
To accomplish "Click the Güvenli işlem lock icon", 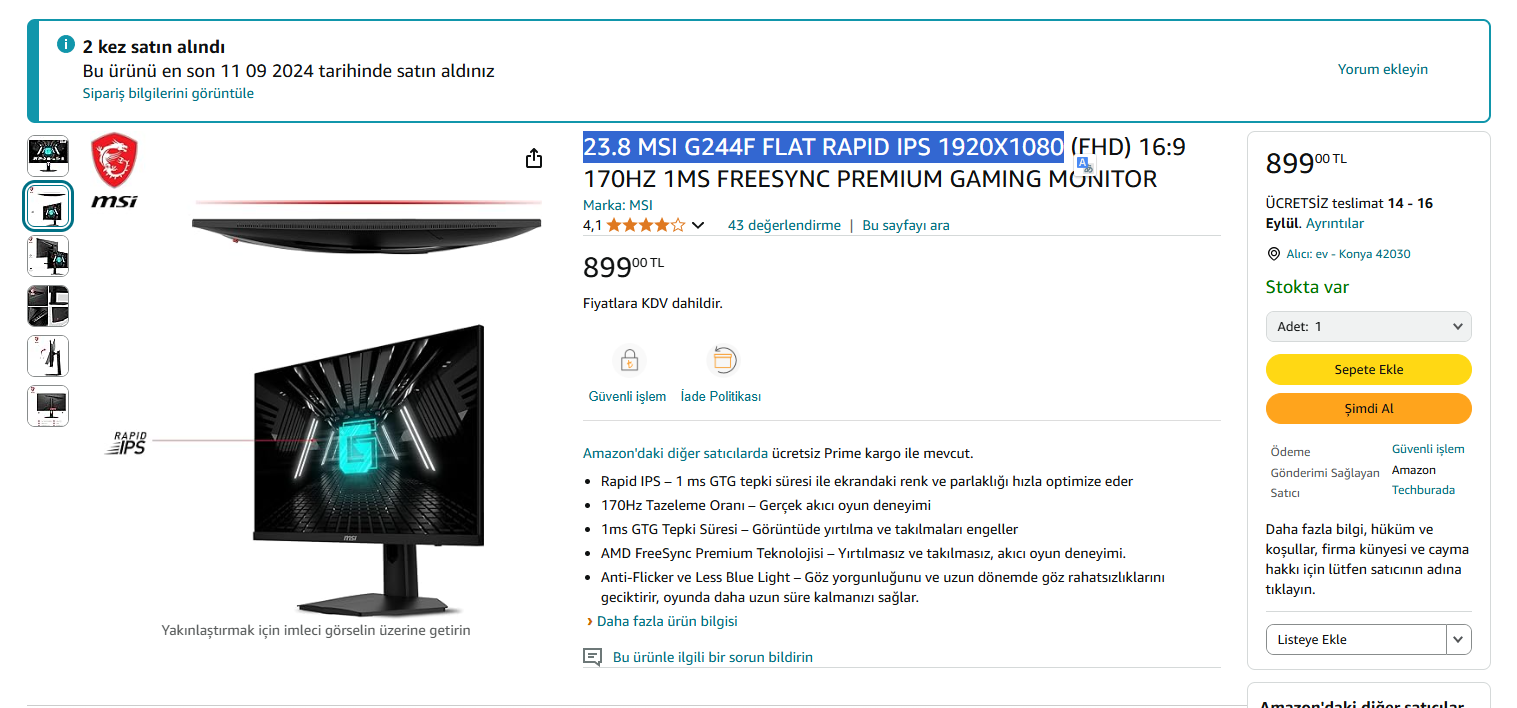I will click(628, 359).
